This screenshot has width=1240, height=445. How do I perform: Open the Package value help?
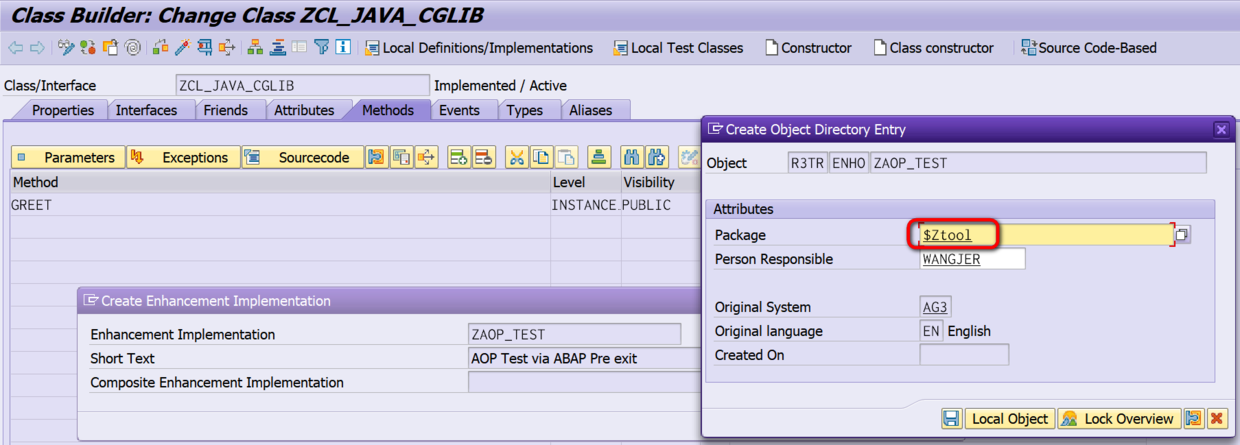(x=1182, y=235)
